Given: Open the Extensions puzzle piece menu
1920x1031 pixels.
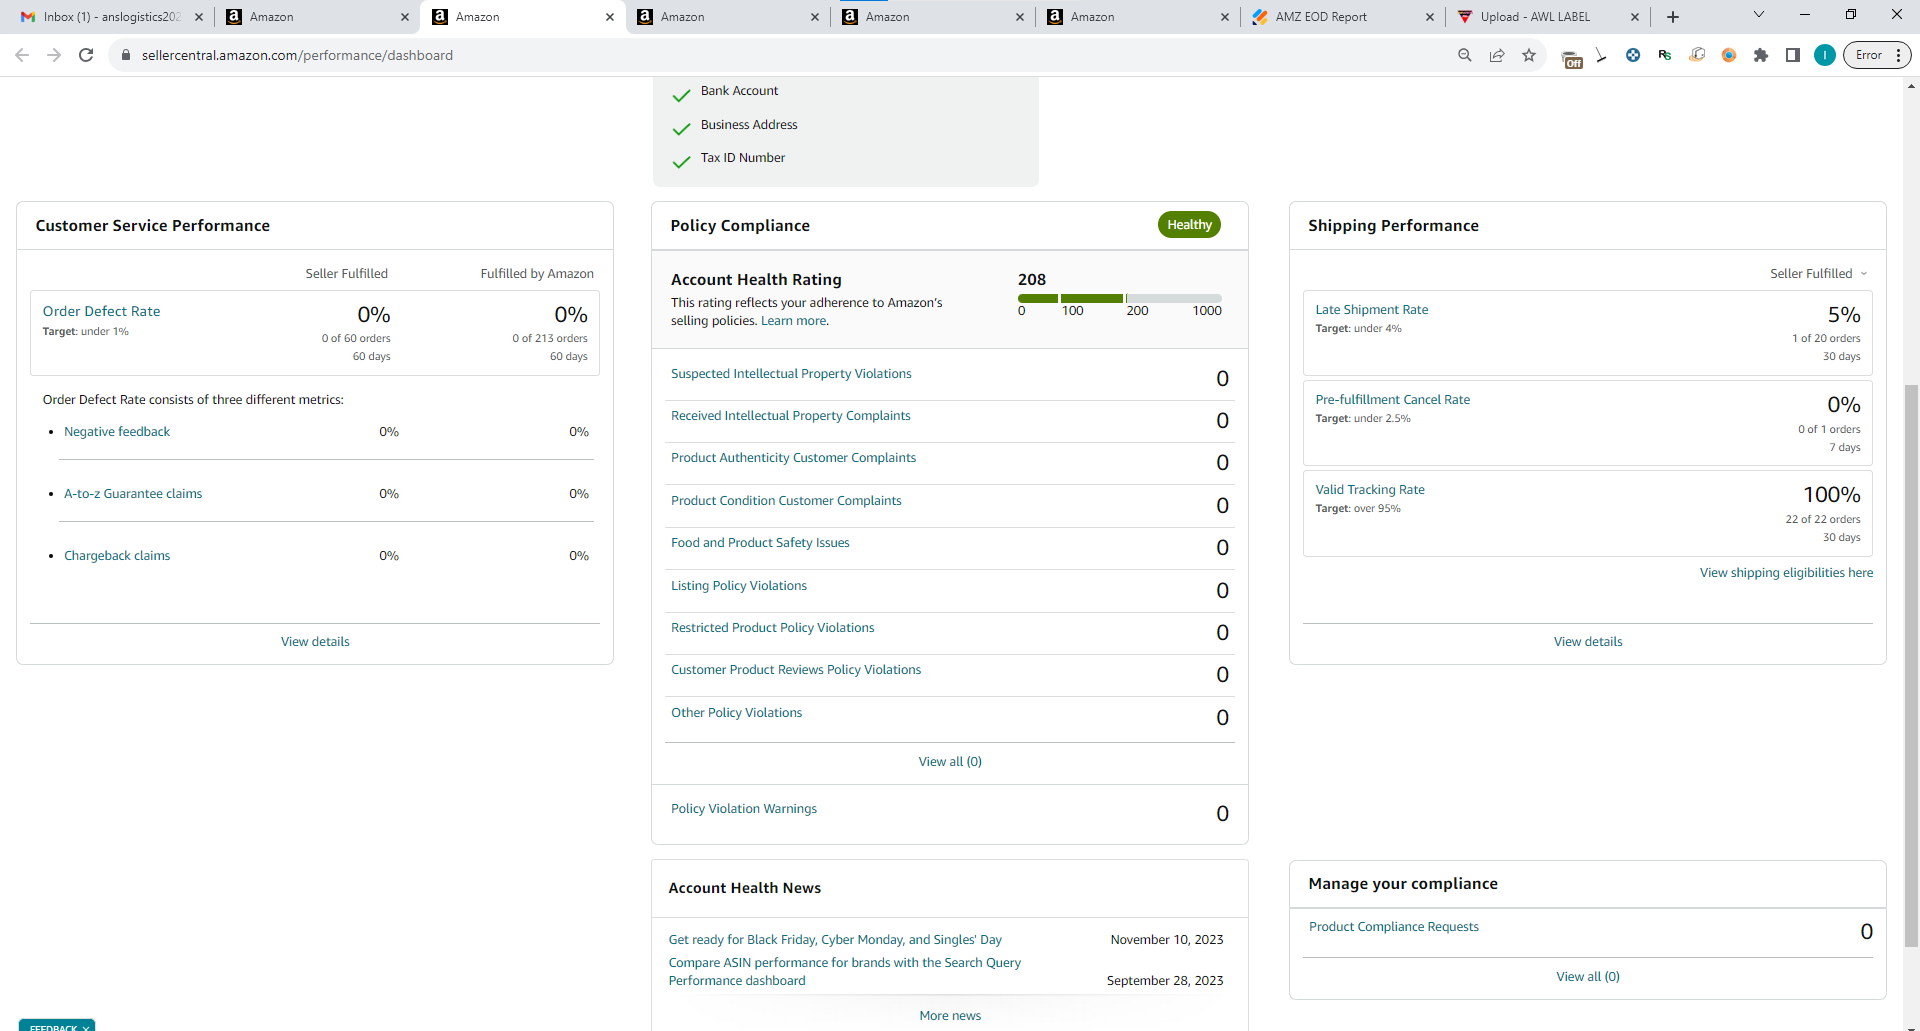Looking at the screenshot, I should click(1761, 55).
